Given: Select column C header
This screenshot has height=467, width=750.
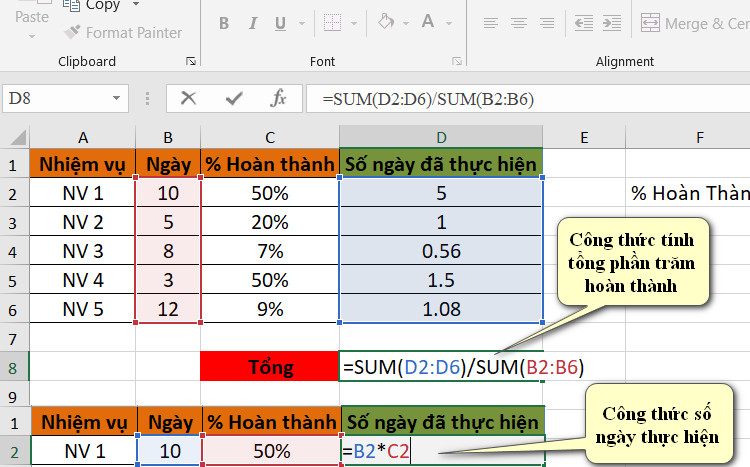Looking at the screenshot, I should pyautogui.click(x=270, y=137).
